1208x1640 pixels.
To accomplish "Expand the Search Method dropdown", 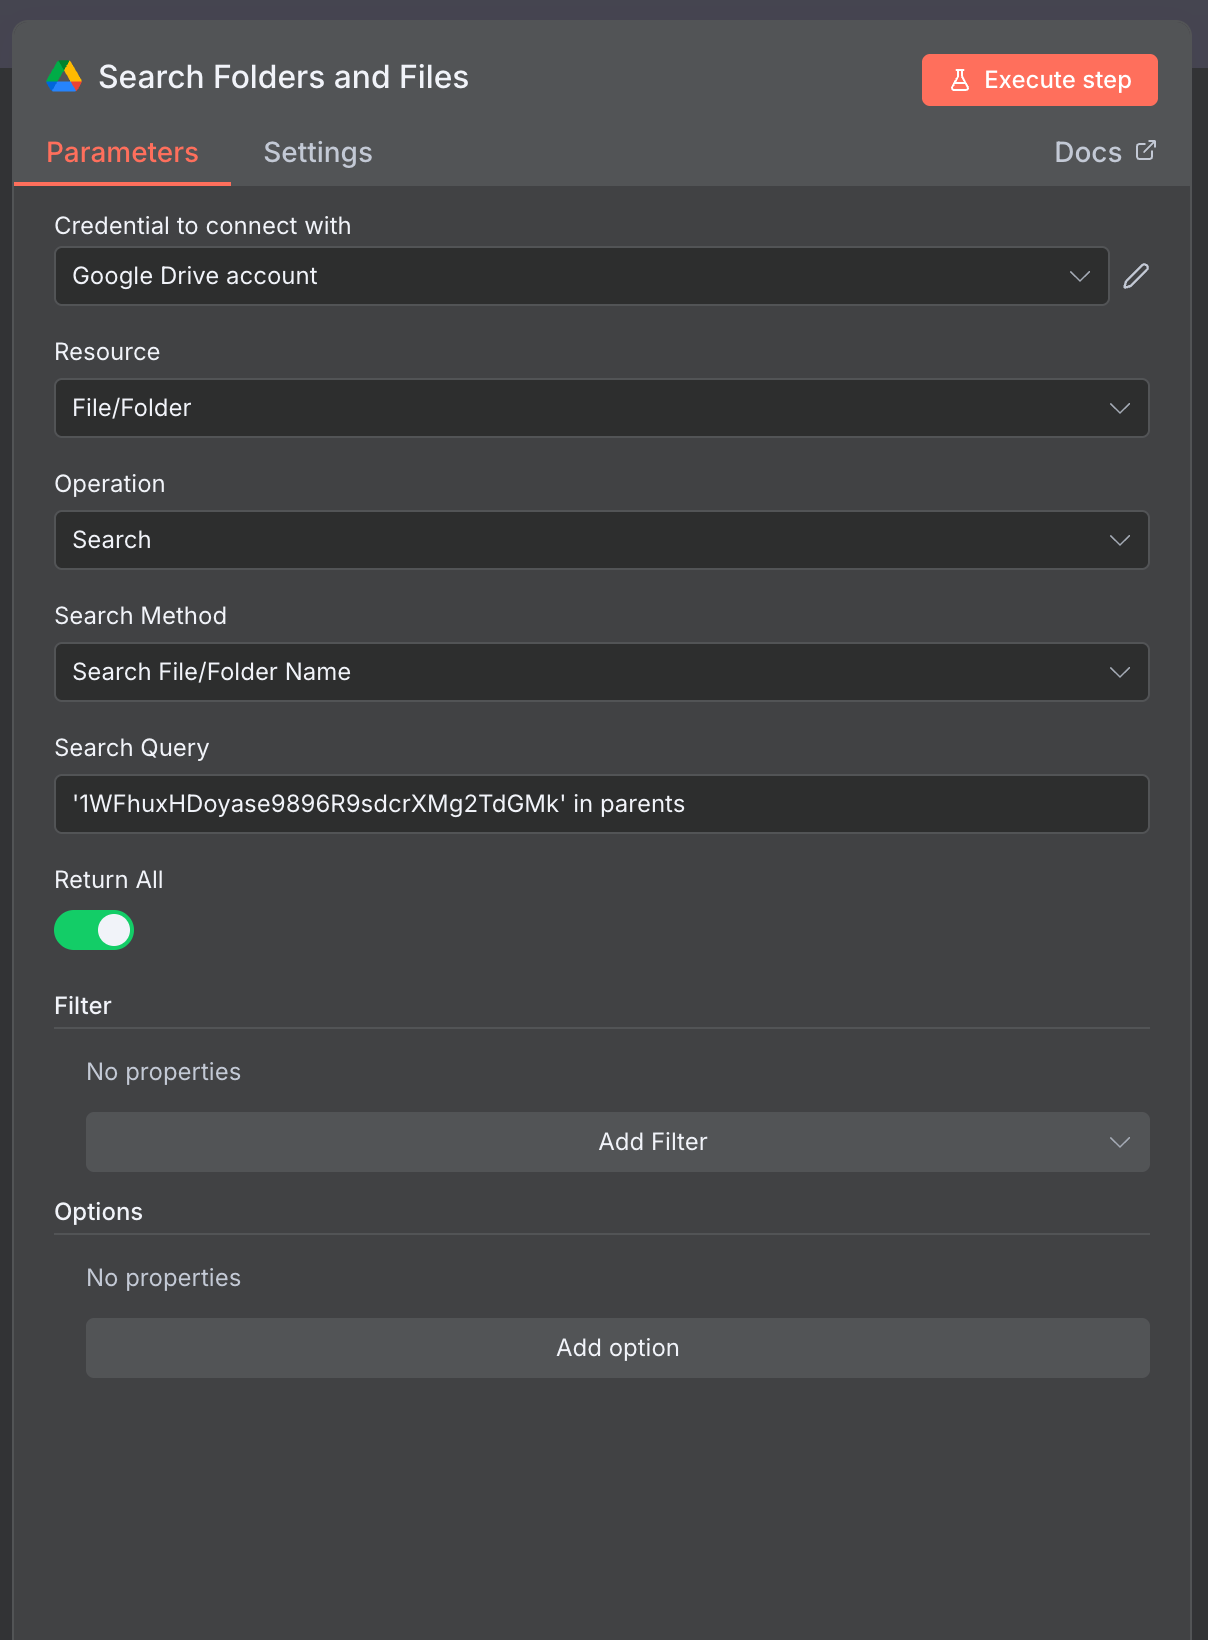I will (x=600, y=672).
